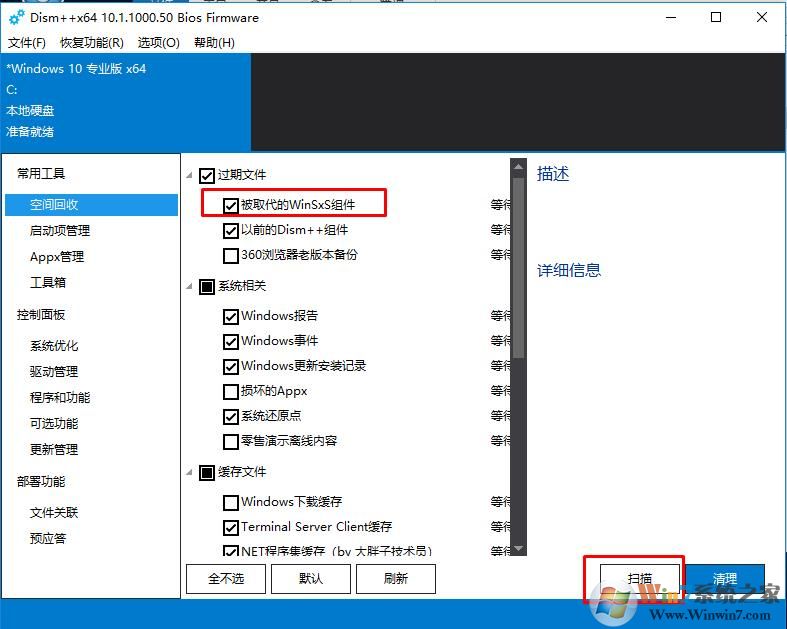Uncheck the 被取代的WinSxS组件 checkbox
This screenshot has width=787, height=629.
(x=232, y=205)
